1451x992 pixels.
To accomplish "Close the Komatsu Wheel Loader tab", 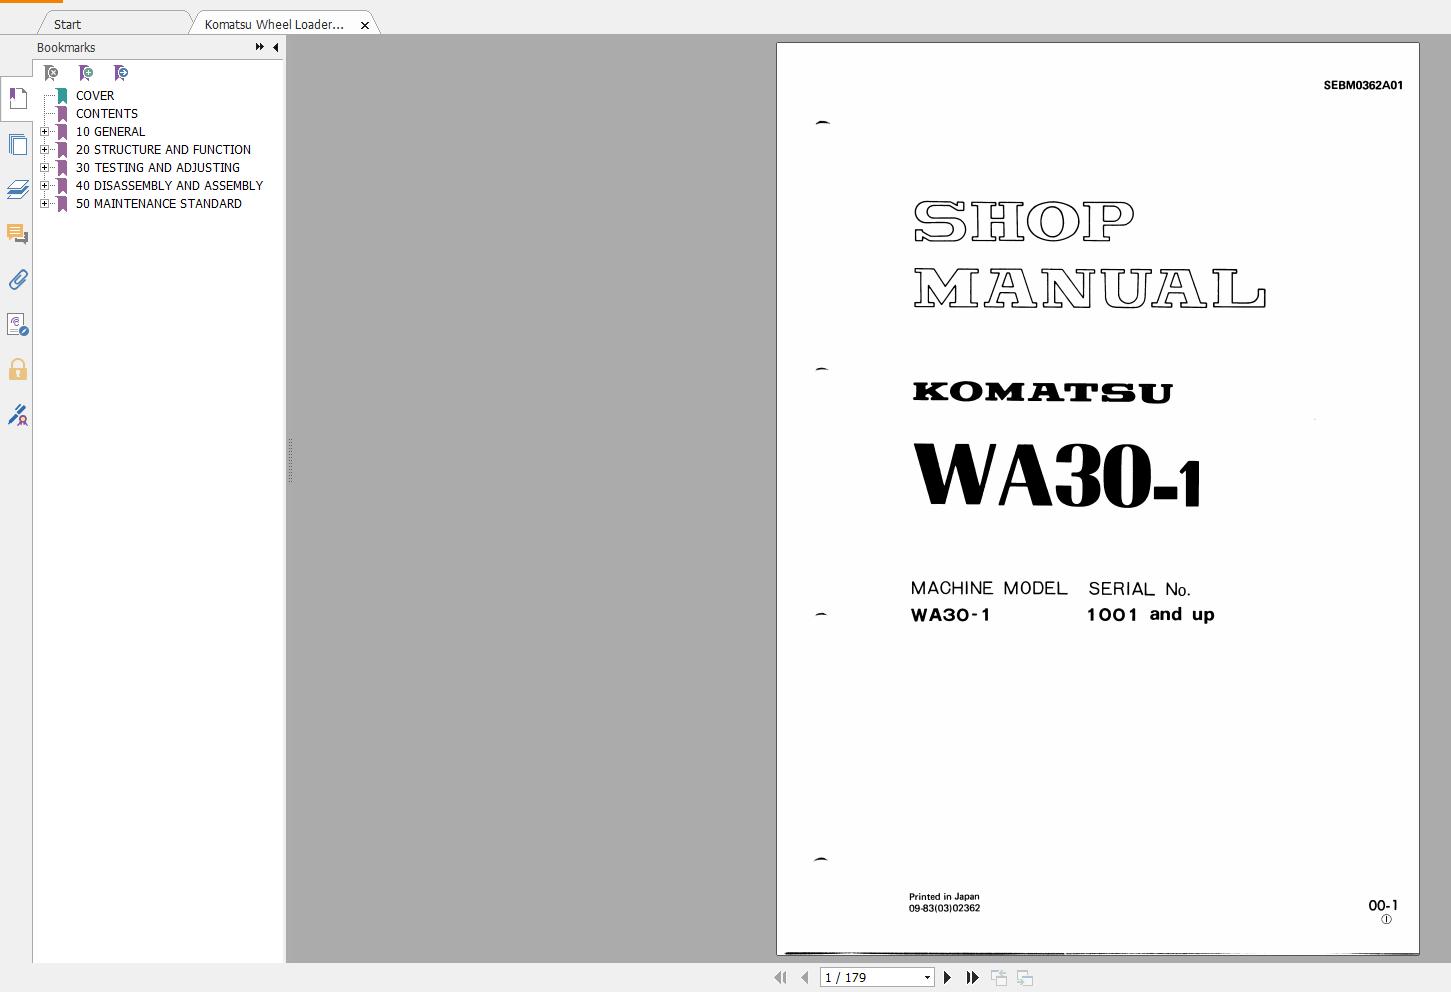I will 365,25.
